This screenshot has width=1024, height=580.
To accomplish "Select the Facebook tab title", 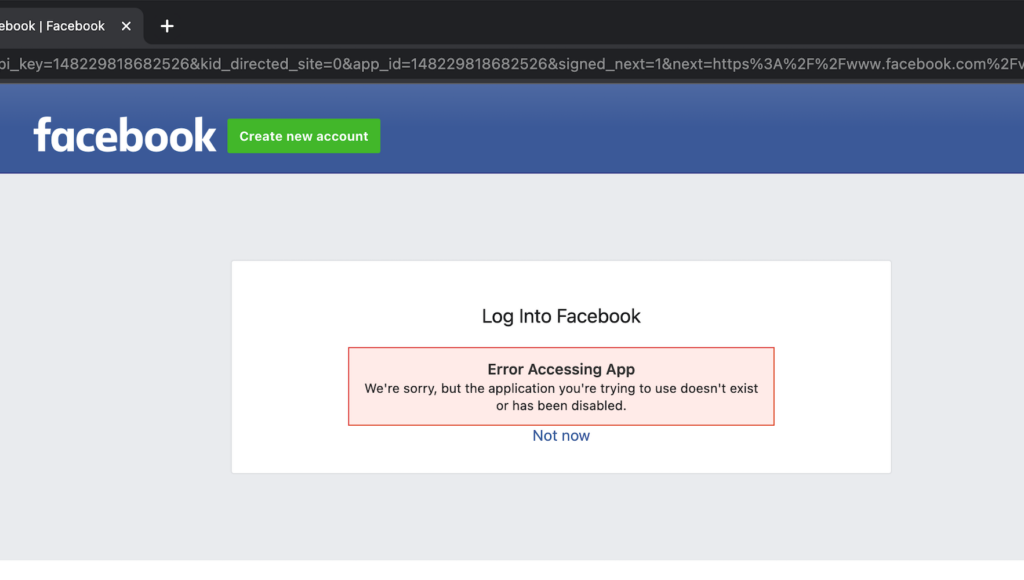I will click(55, 26).
